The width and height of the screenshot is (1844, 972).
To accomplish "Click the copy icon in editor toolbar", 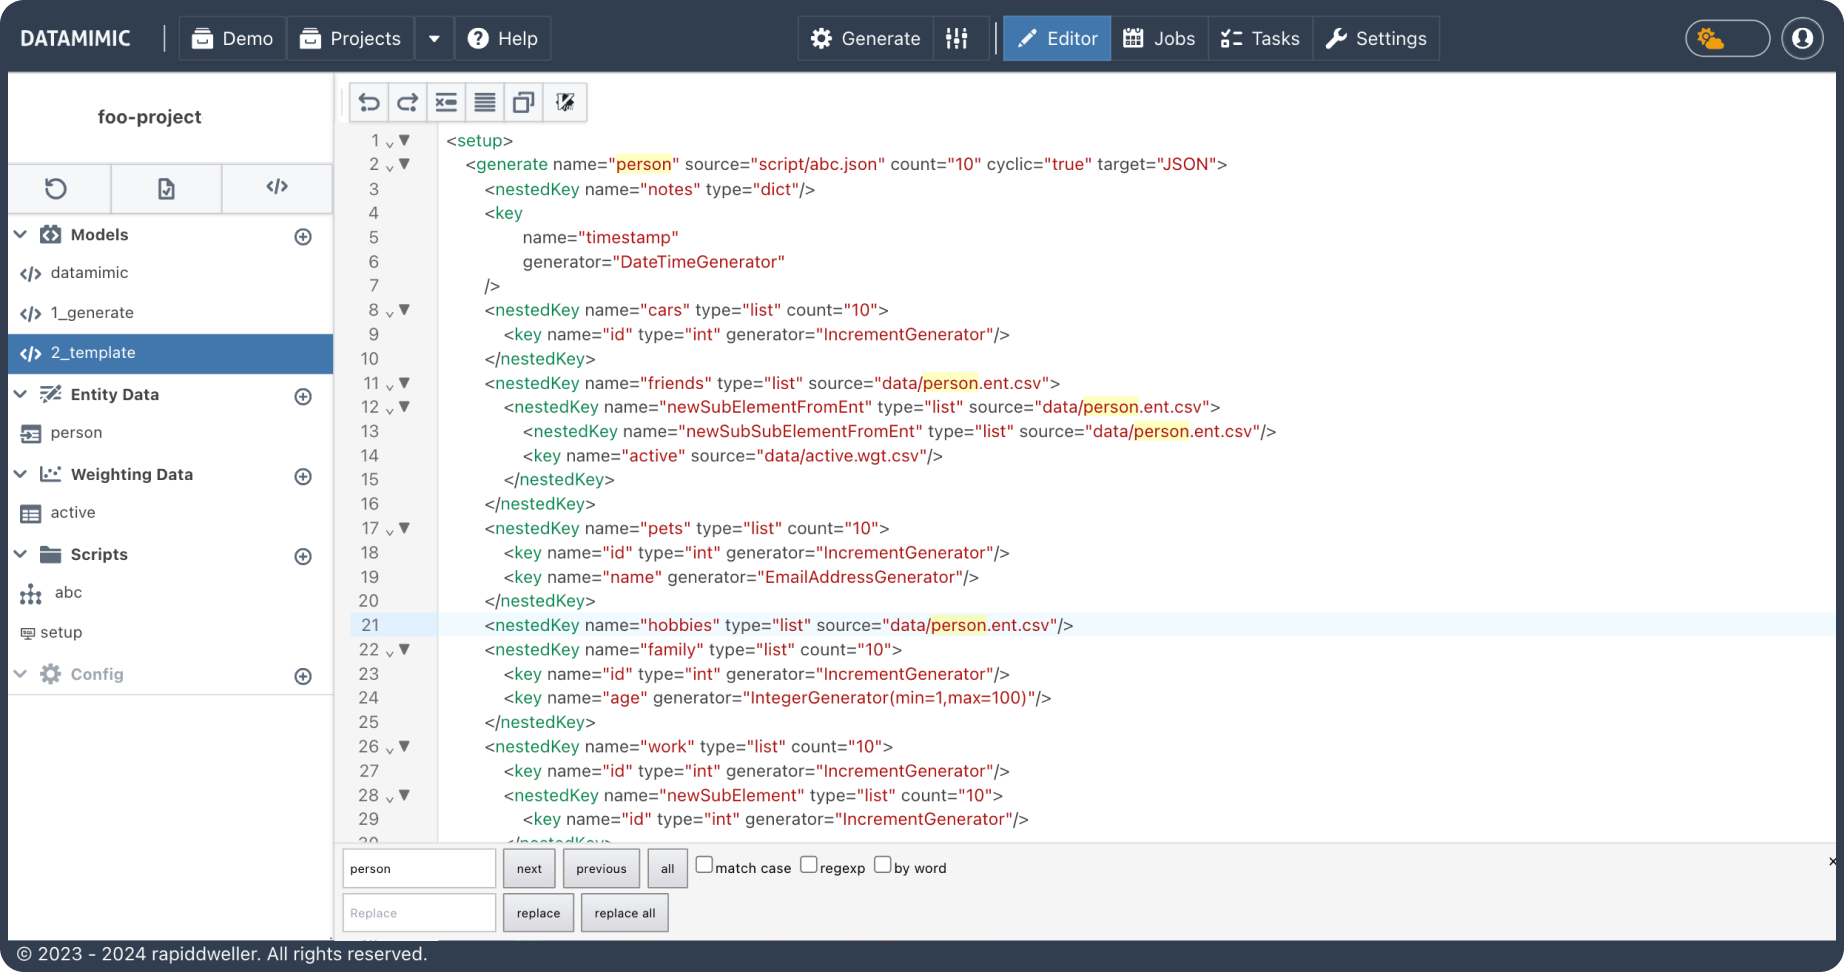I will pyautogui.click(x=523, y=102).
